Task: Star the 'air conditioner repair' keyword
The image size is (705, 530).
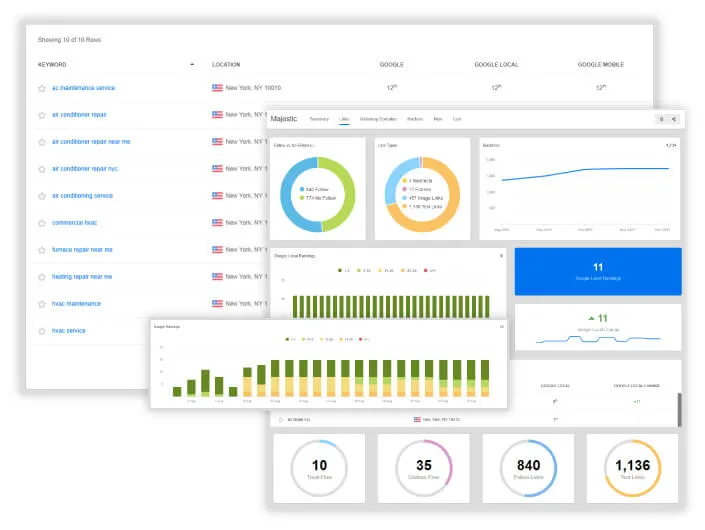Action: point(42,115)
